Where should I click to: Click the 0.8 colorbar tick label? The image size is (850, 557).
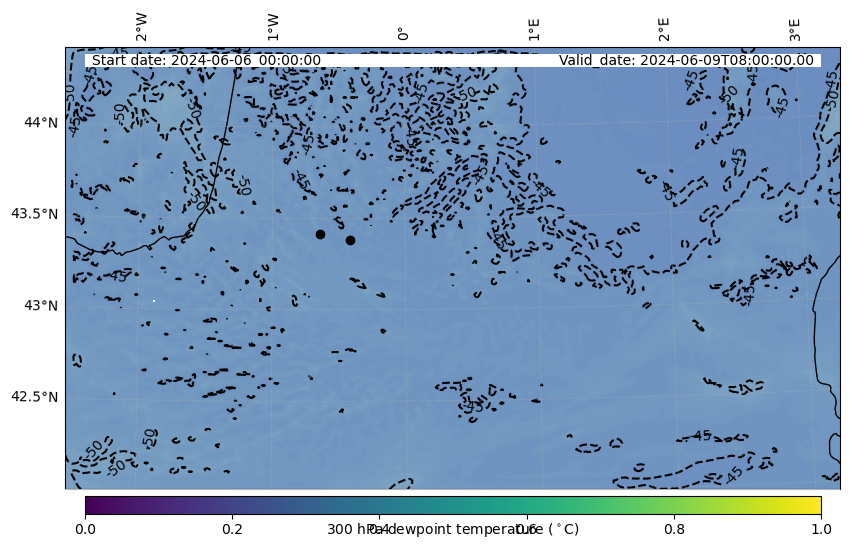coord(674,529)
